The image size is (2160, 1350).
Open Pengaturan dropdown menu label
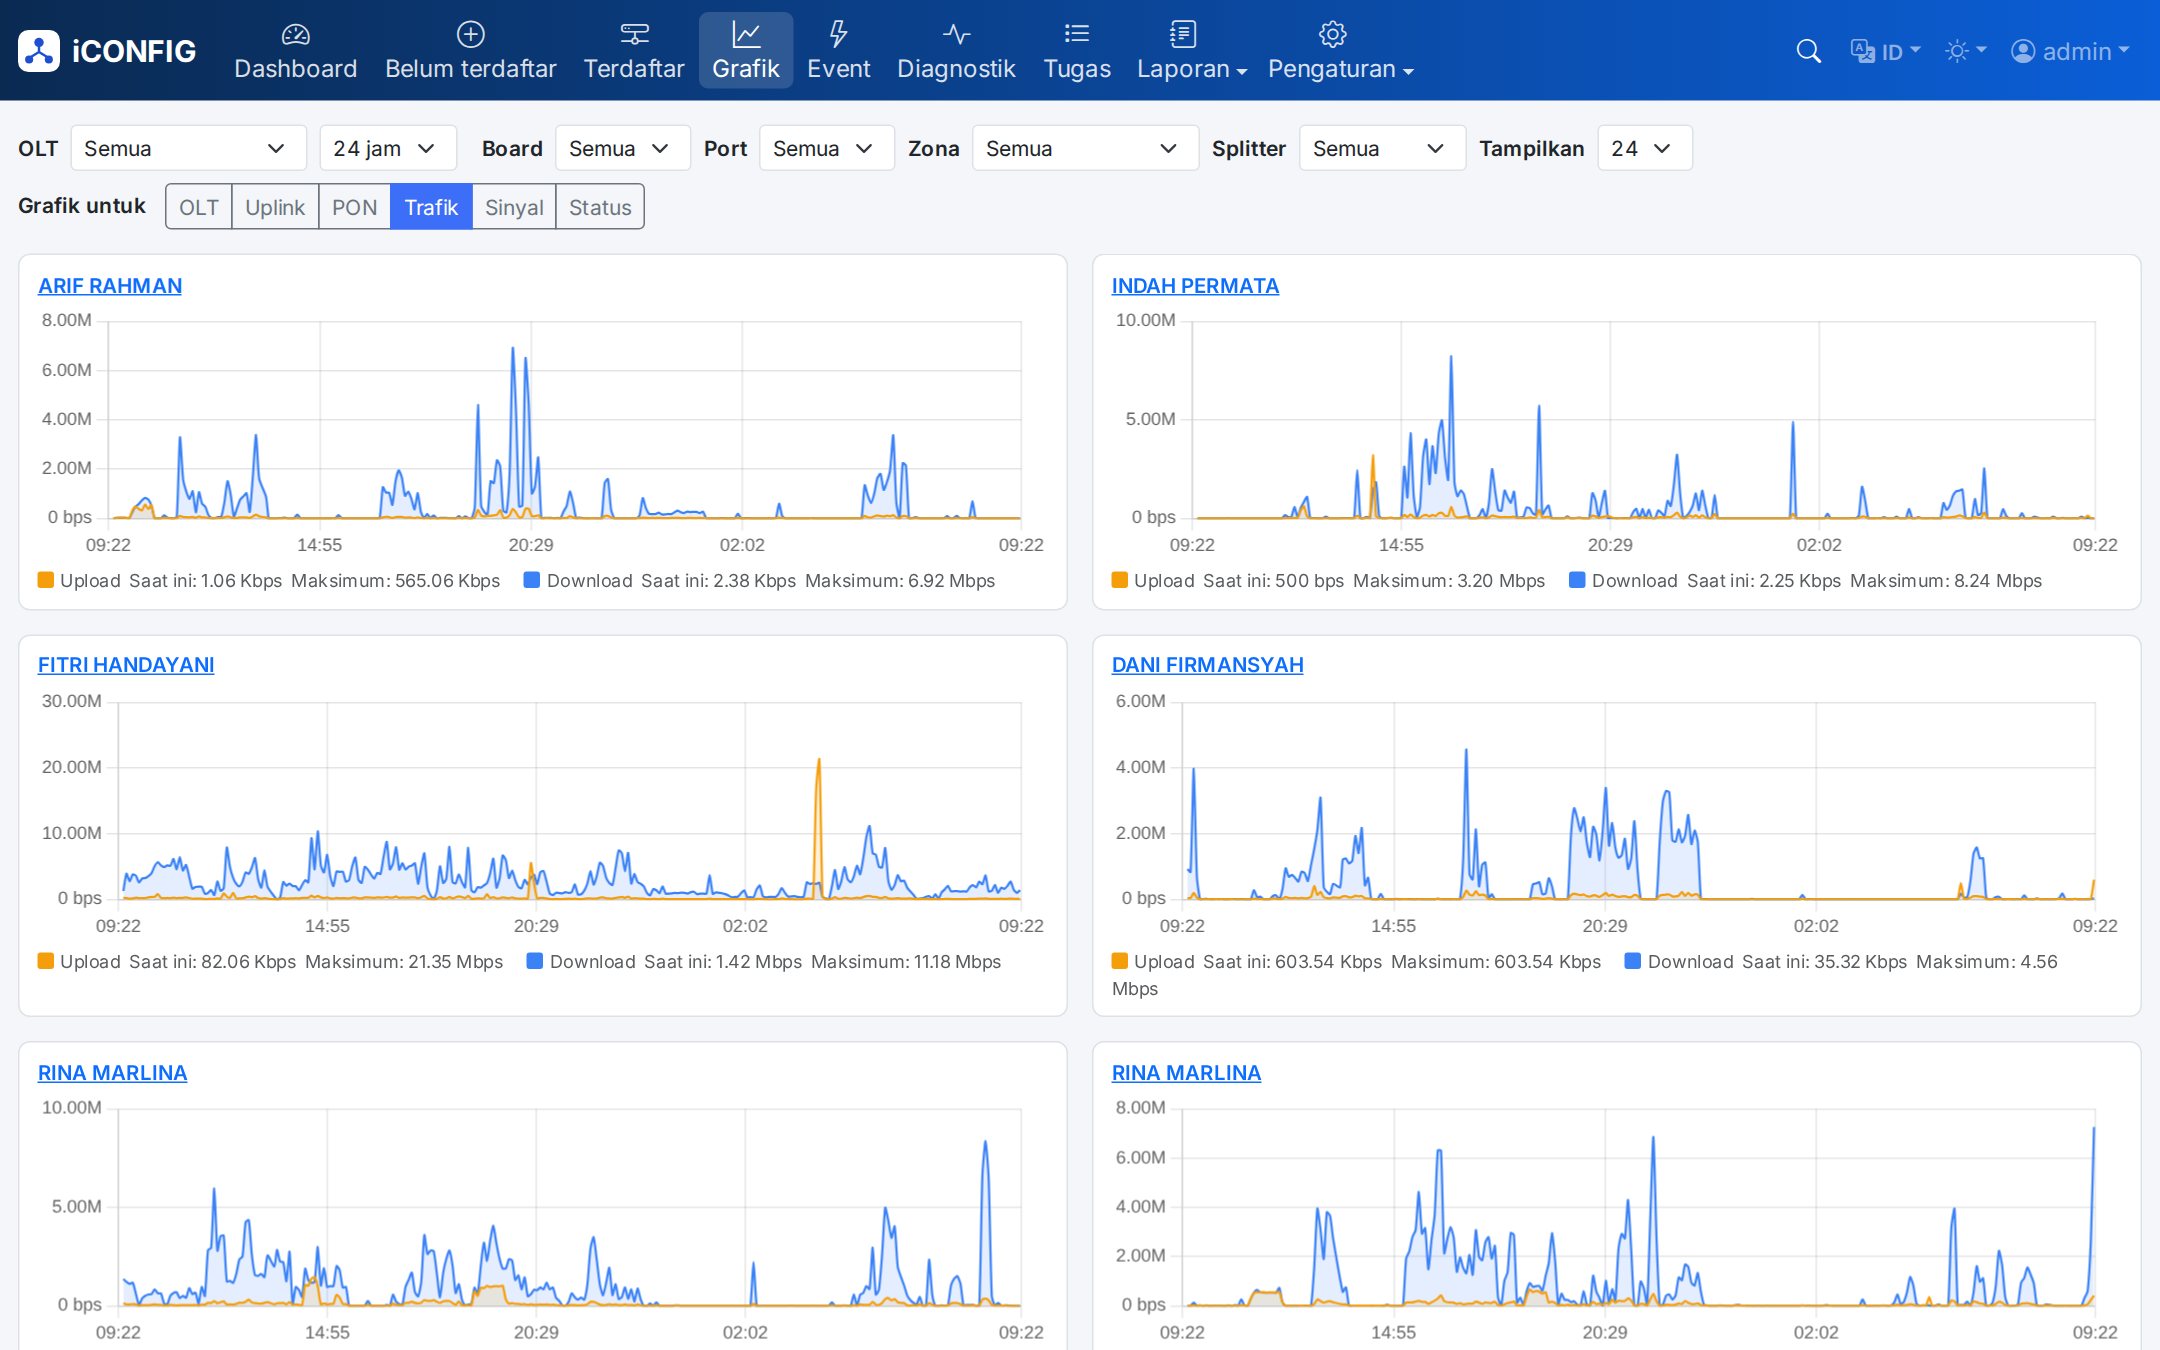(x=1341, y=68)
